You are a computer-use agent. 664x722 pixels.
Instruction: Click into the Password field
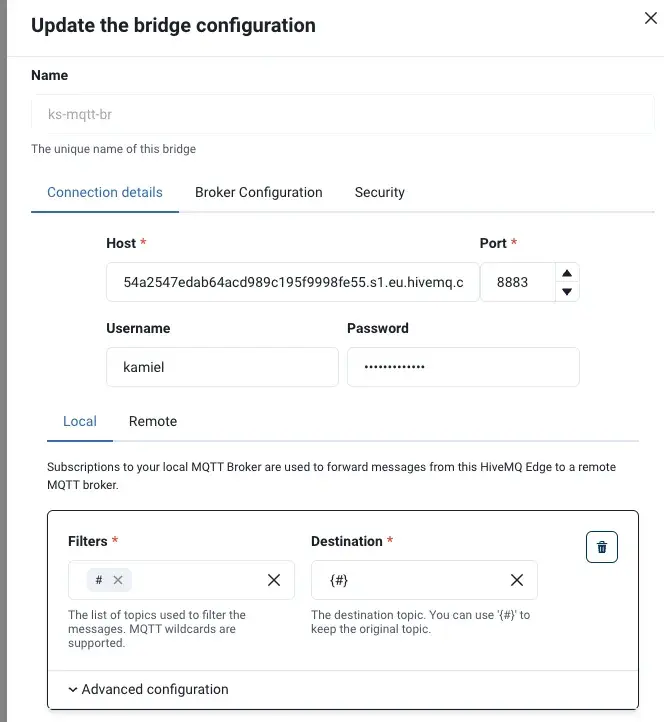coord(463,367)
